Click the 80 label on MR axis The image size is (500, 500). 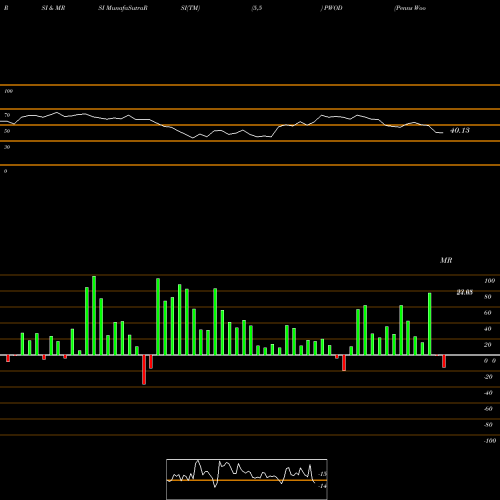click(x=488, y=297)
